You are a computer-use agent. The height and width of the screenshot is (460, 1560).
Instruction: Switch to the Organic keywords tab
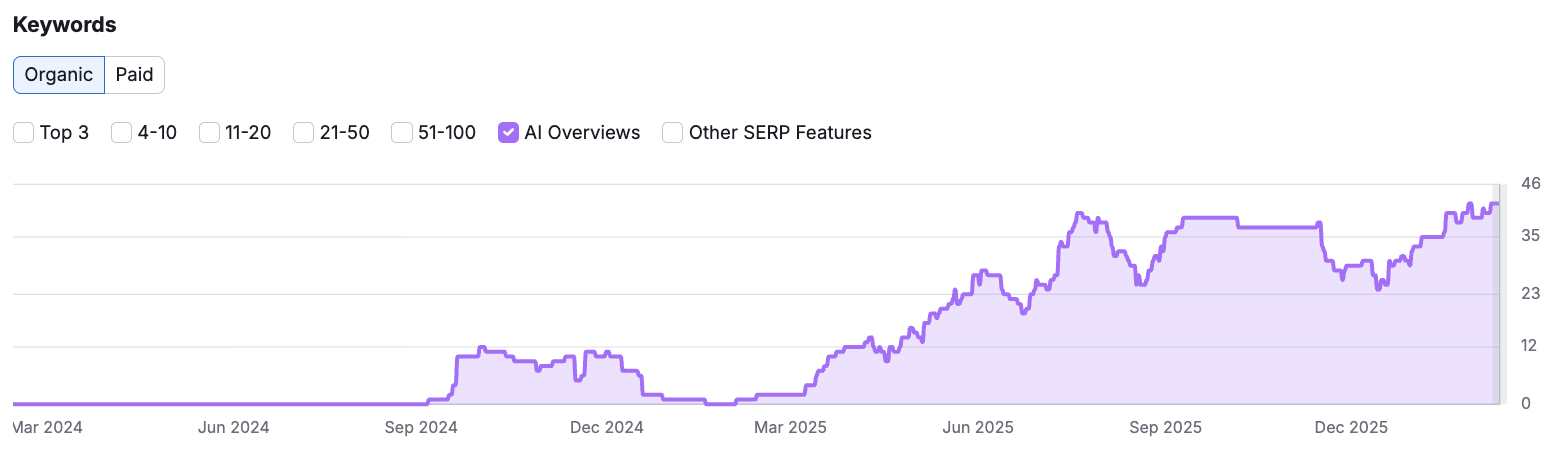point(59,75)
